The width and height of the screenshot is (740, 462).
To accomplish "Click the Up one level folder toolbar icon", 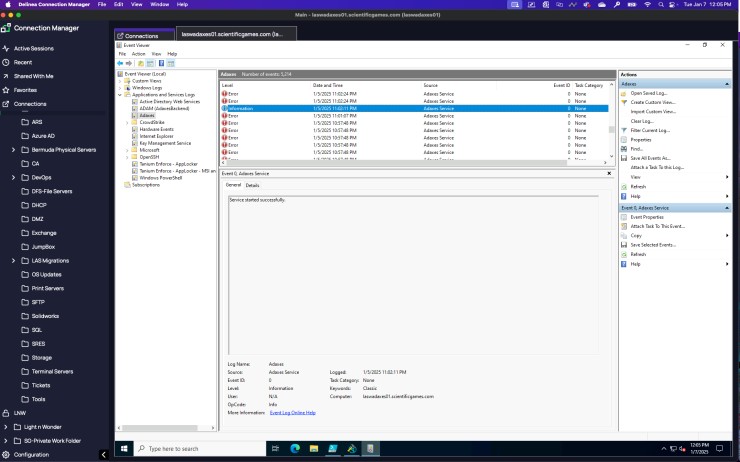I will click(x=141, y=63).
